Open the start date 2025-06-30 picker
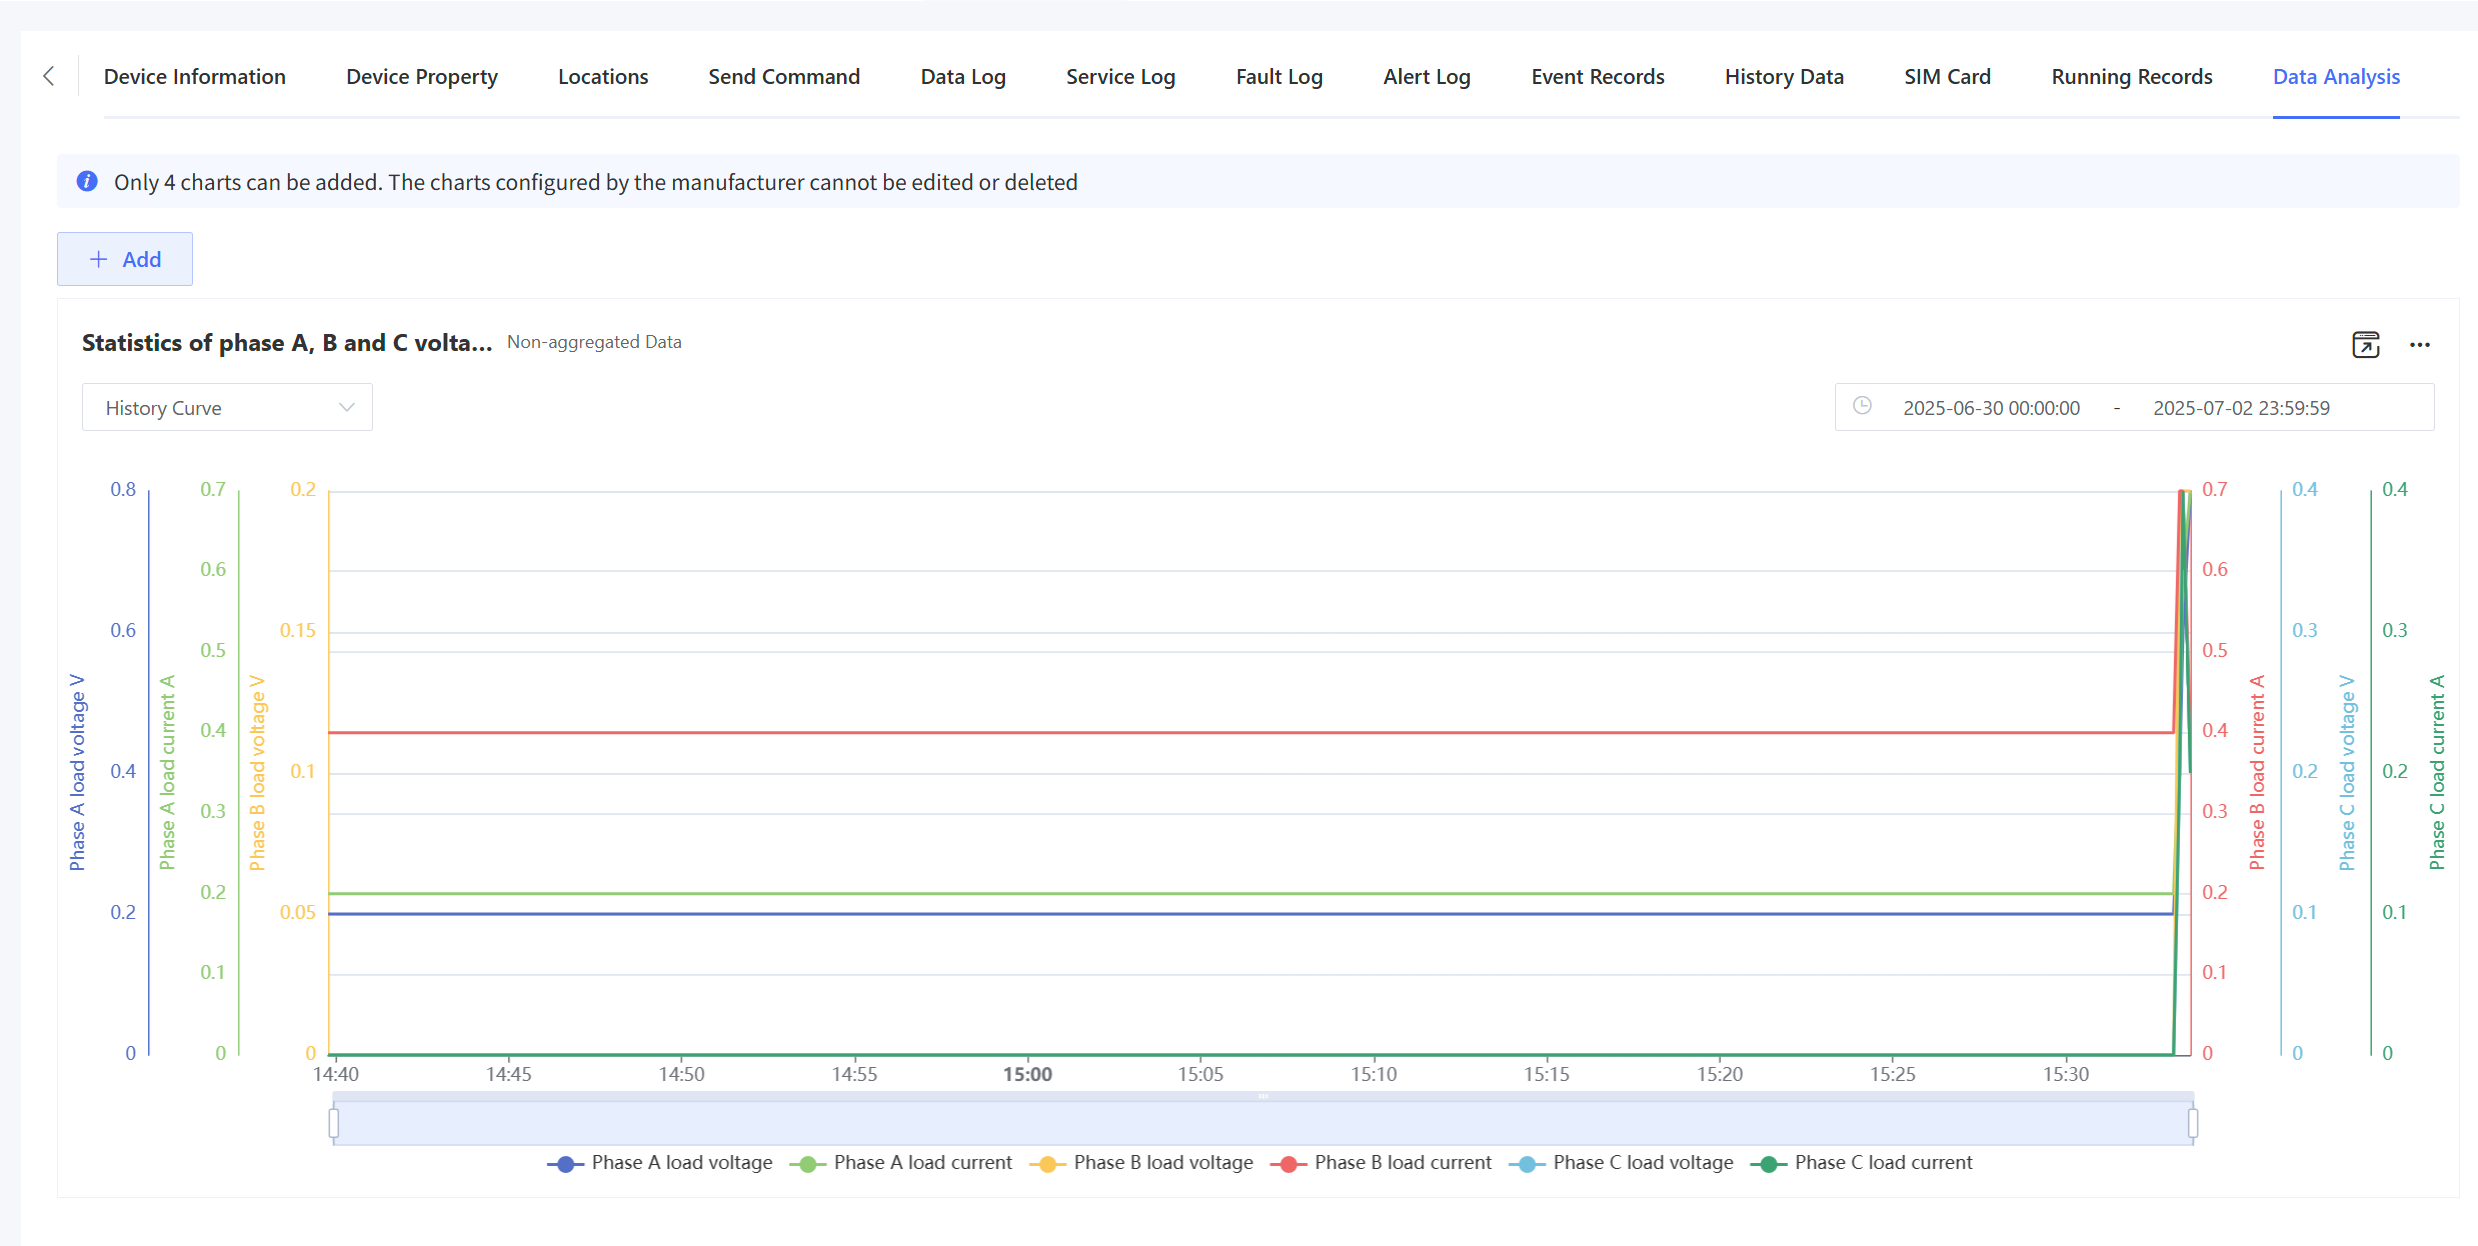 pos(1990,408)
